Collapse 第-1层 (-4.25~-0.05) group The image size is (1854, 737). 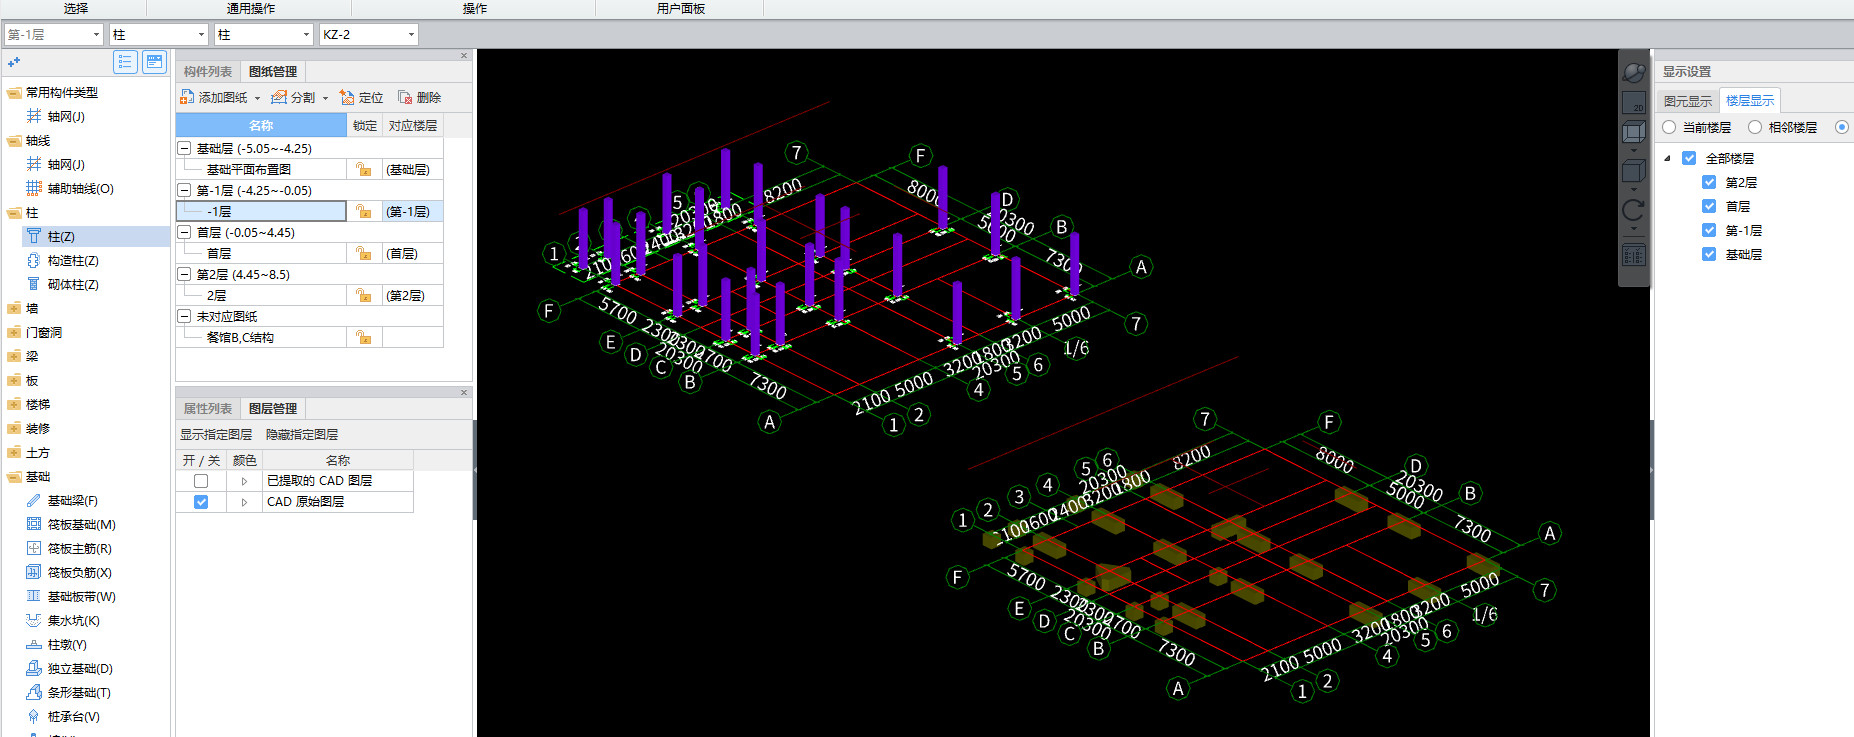pos(184,190)
